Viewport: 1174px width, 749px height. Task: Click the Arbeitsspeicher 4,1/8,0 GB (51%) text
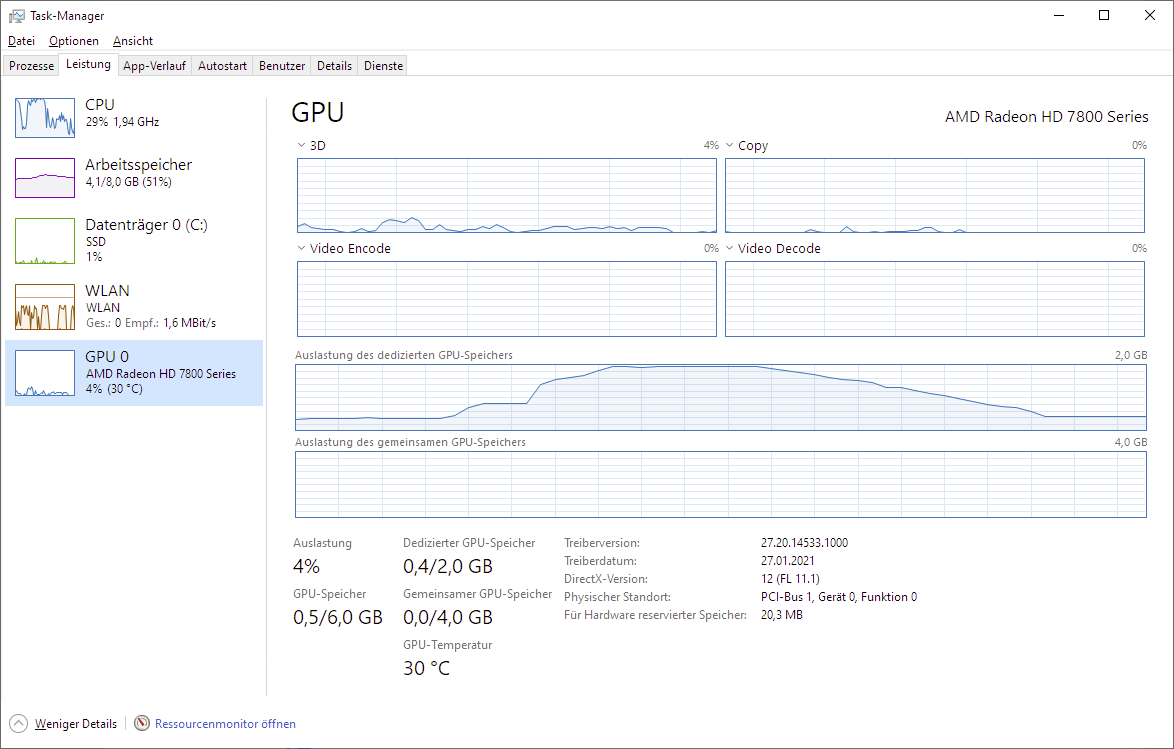point(128,182)
